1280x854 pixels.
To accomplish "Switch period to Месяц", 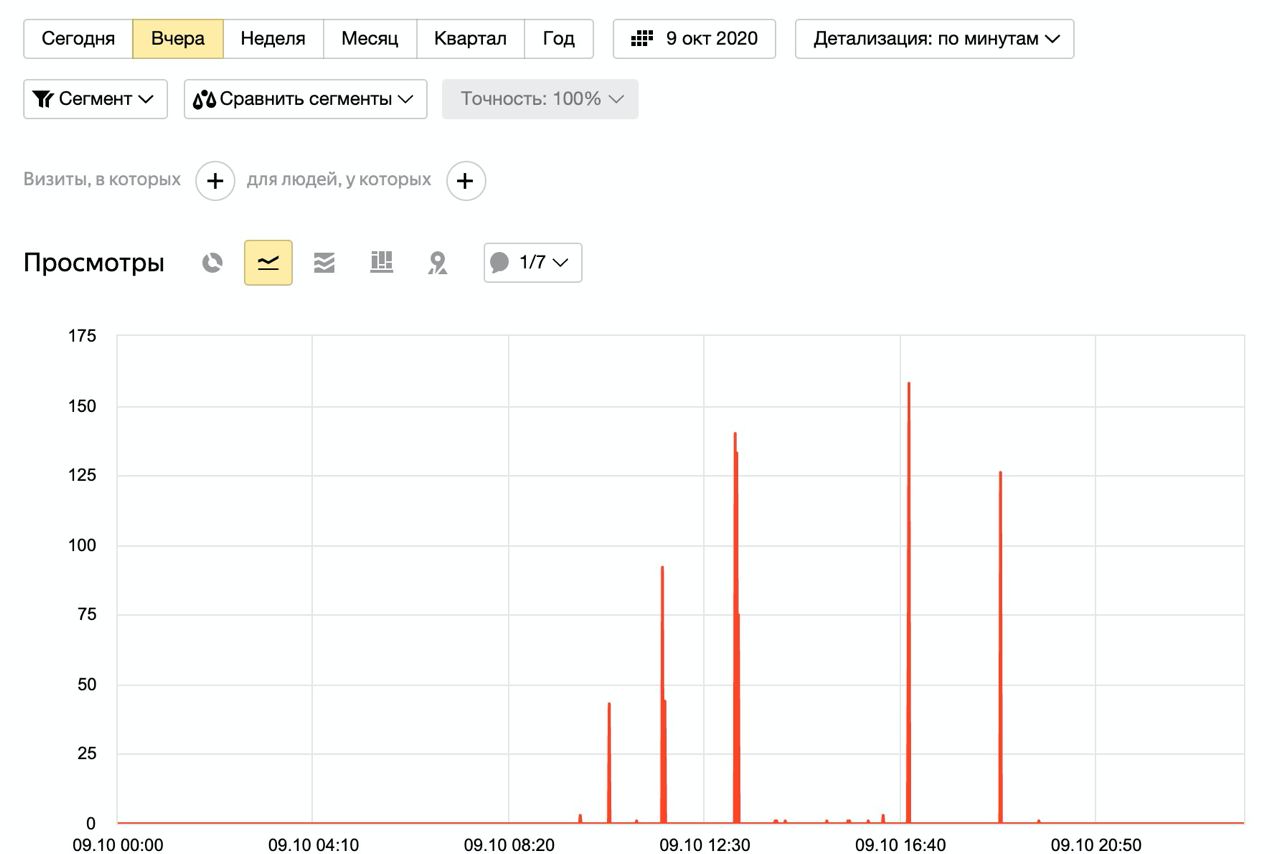I will tap(370, 39).
